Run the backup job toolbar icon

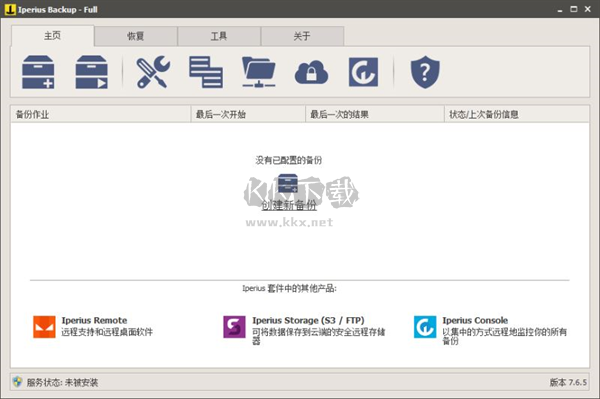(91, 72)
